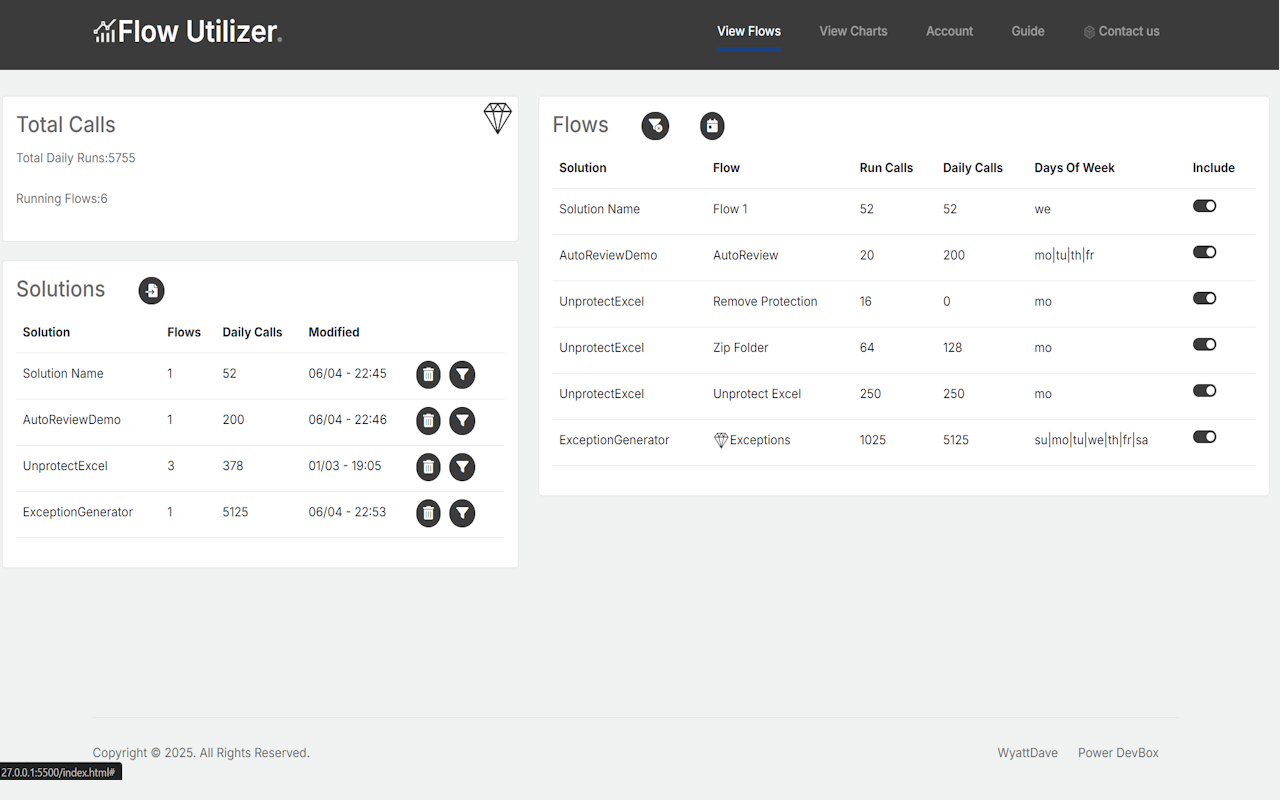Toggle include for Flow 1
The height and width of the screenshot is (800, 1280).
point(1204,206)
